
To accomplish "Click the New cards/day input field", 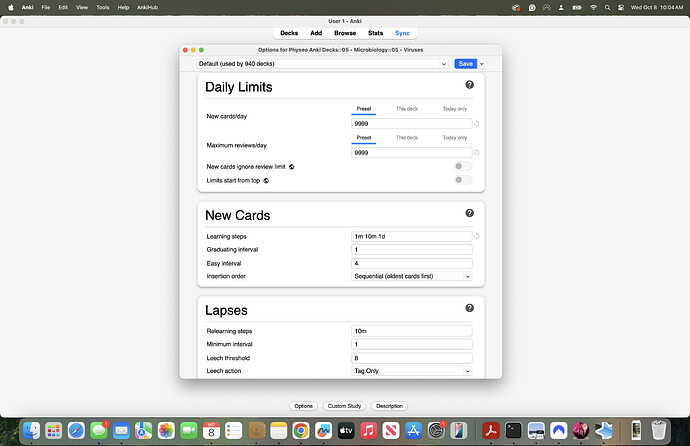I will point(412,124).
